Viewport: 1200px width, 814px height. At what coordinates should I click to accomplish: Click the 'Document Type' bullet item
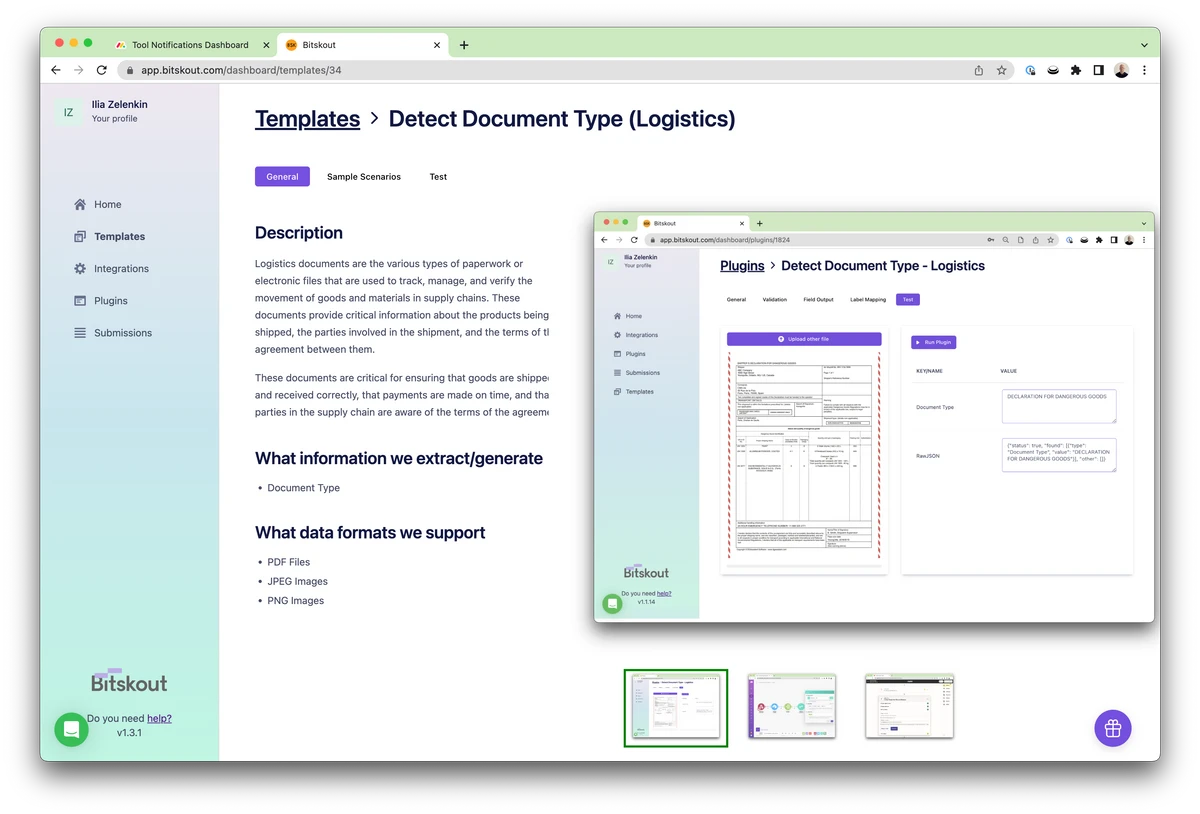(x=303, y=488)
